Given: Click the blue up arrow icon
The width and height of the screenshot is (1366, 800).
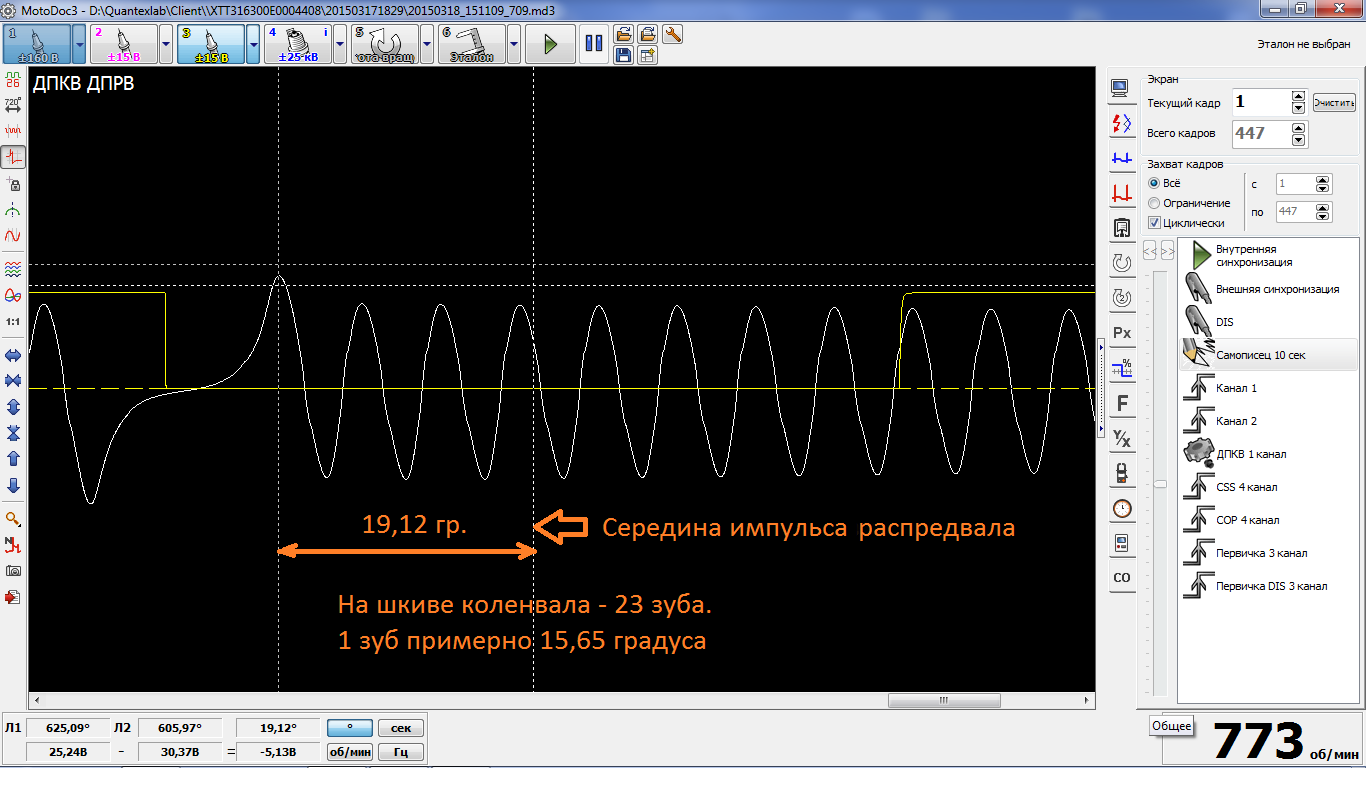Looking at the screenshot, I should (14, 459).
